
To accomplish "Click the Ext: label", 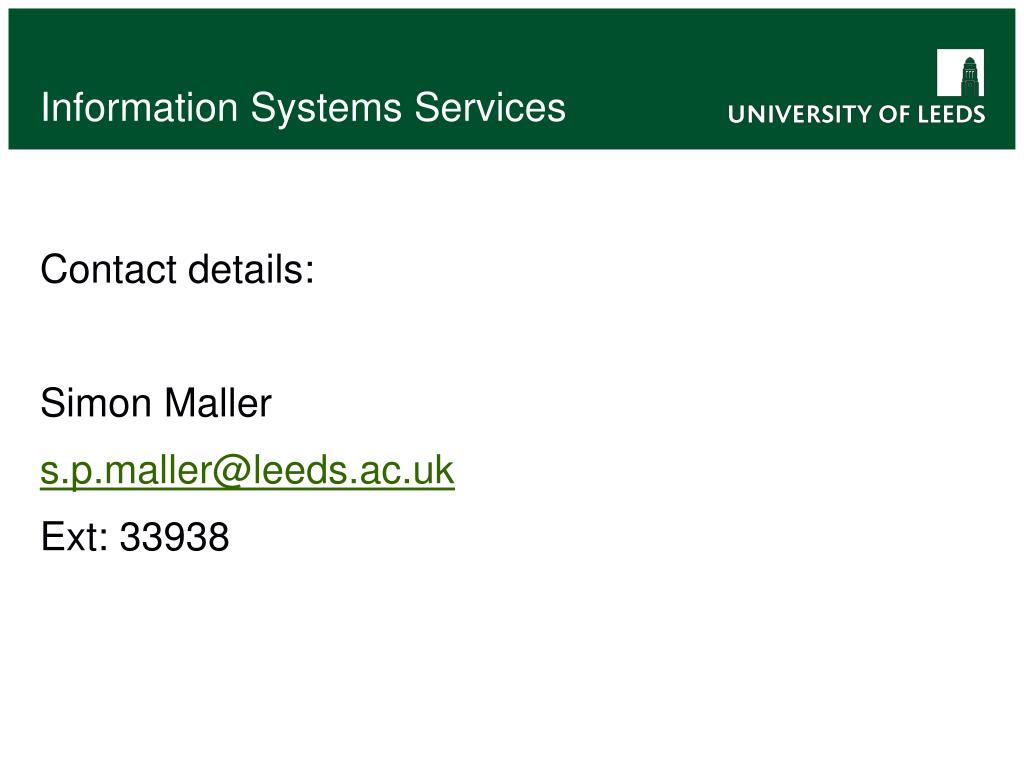I will (74, 537).
